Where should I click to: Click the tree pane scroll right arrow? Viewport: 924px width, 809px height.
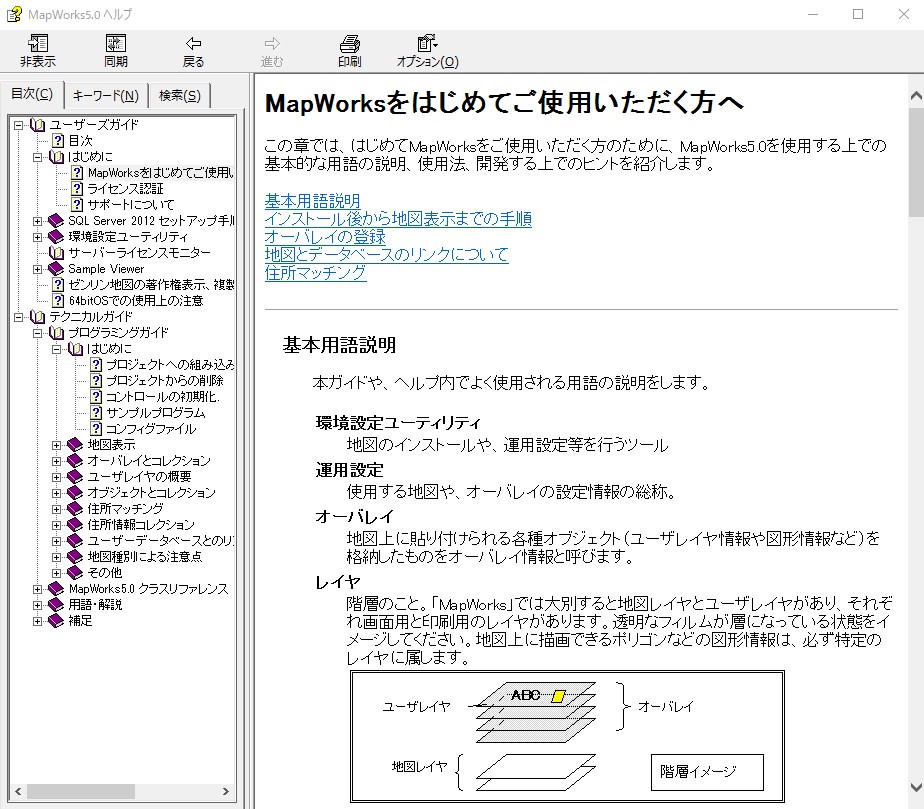(x=226, y=791)
